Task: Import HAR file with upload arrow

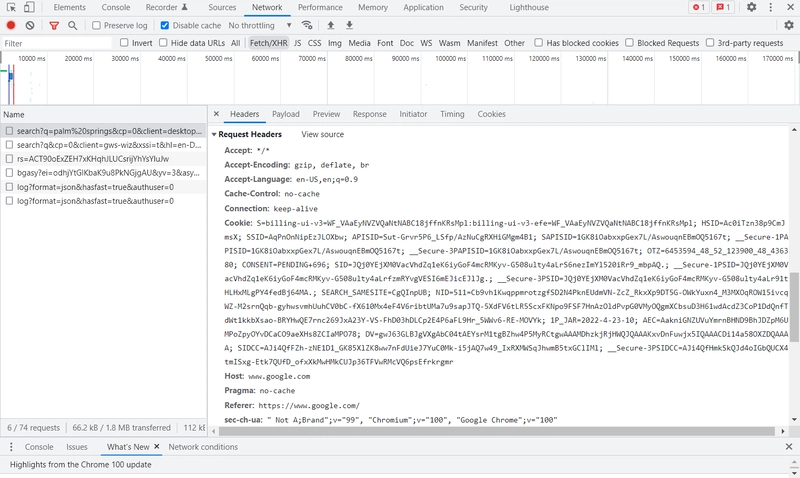Action: point(331,25)
